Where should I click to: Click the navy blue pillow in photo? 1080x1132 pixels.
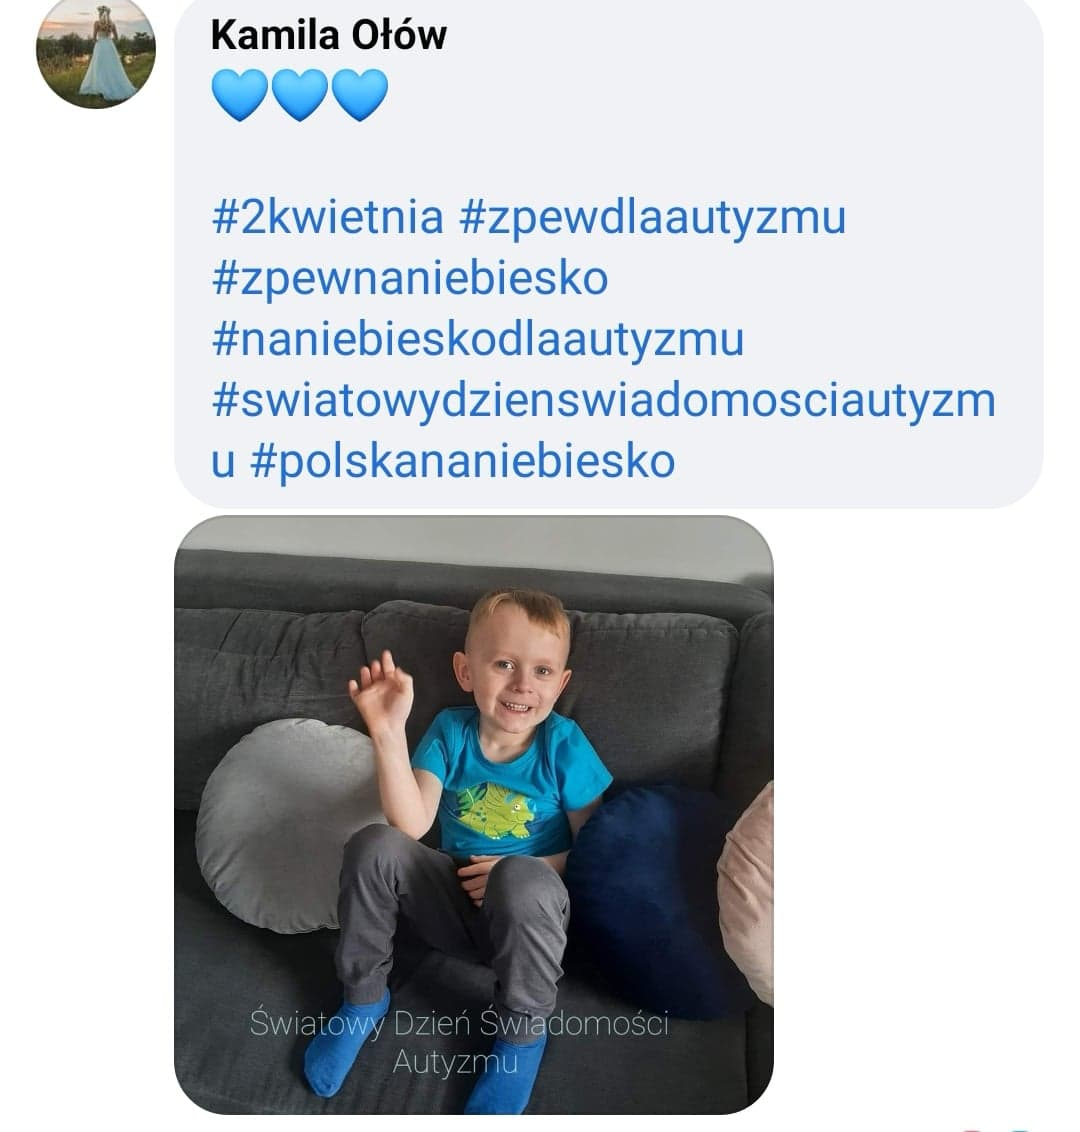tap(646, 899)
